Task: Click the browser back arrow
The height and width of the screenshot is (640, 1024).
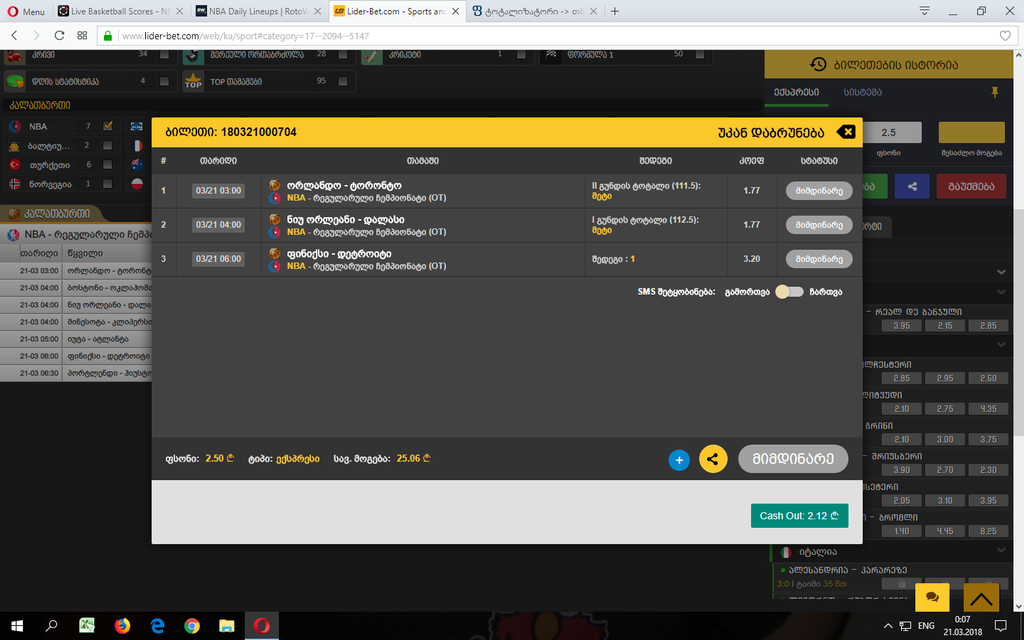Action: click(14, 35)
